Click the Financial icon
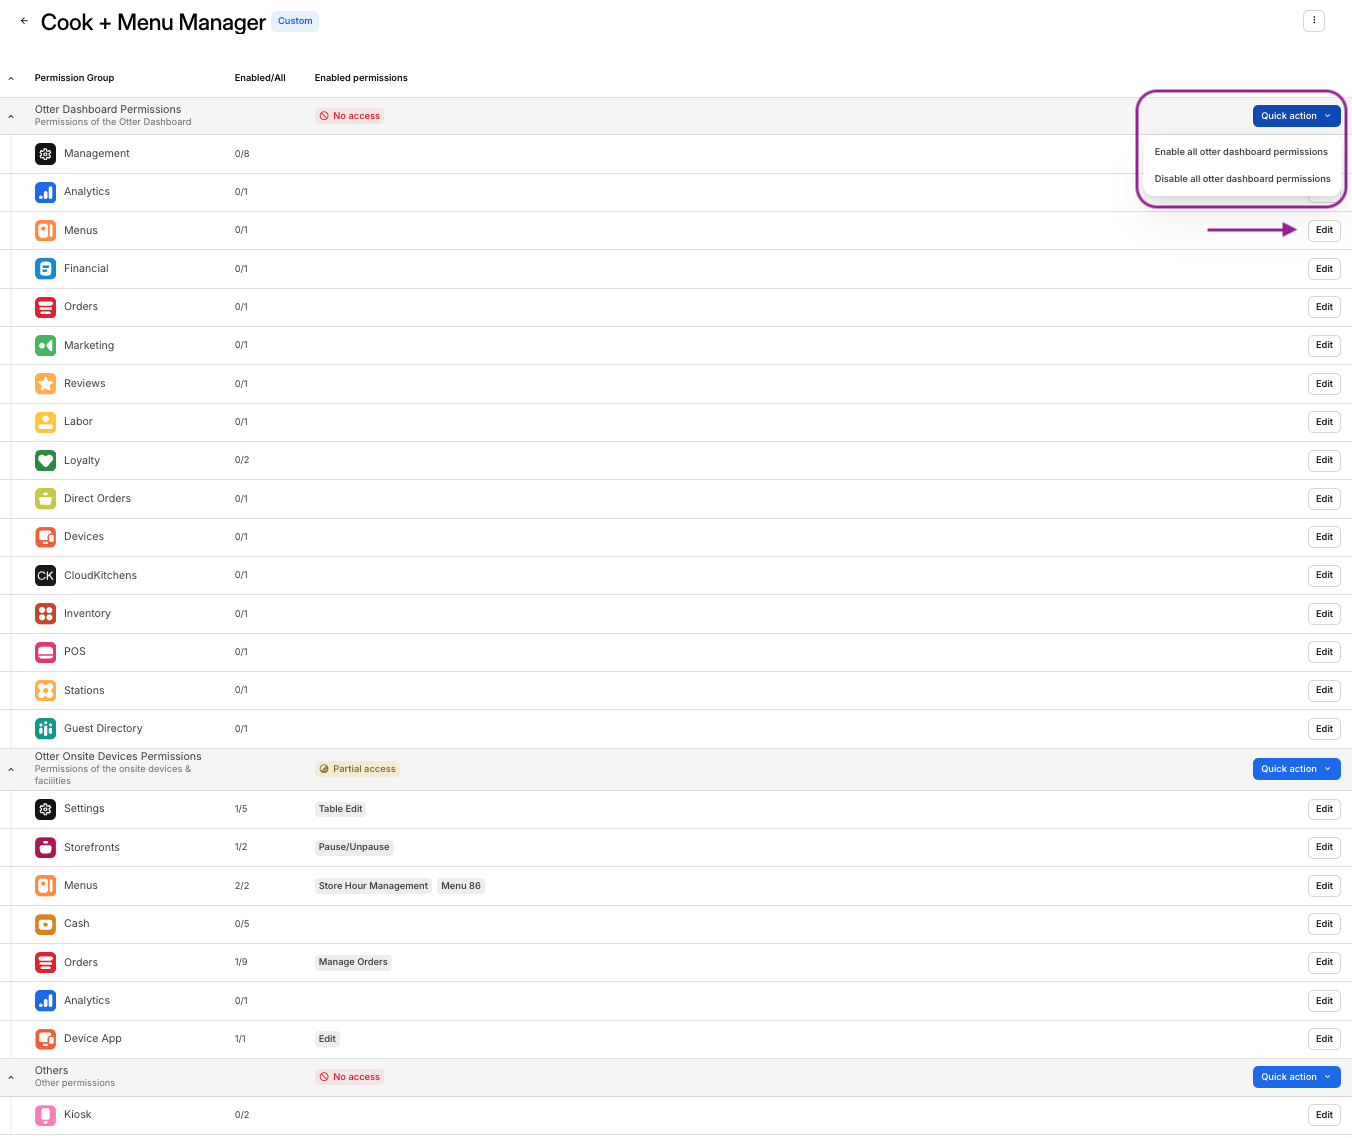1352x1138 pixels. pos(45,269)
